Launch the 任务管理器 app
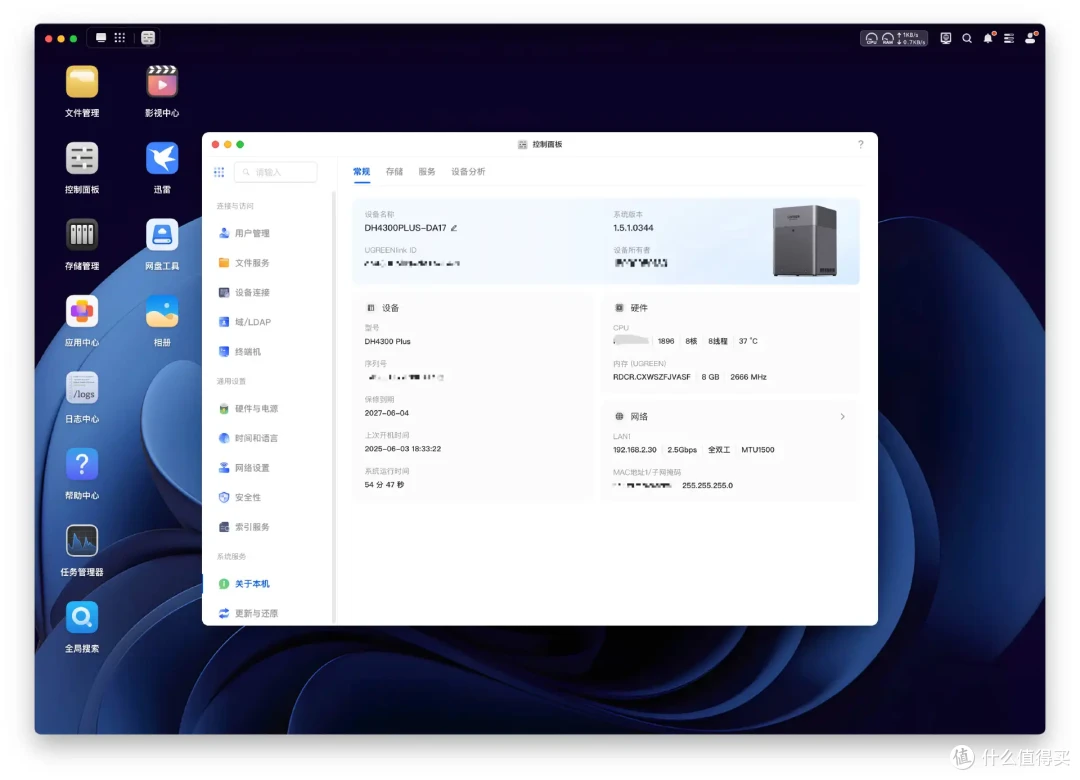This screenshot has width=1080, height=780. (x=81, y=541)
